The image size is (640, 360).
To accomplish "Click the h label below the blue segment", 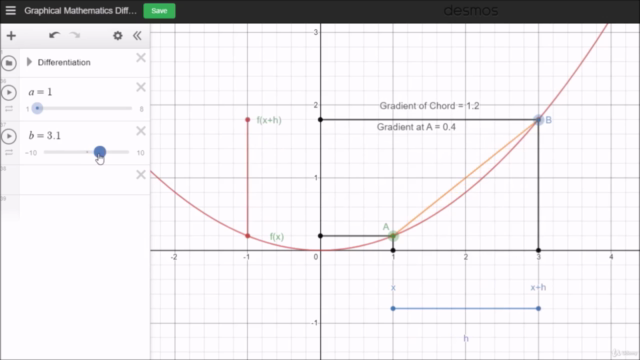I will click(466, 338).
